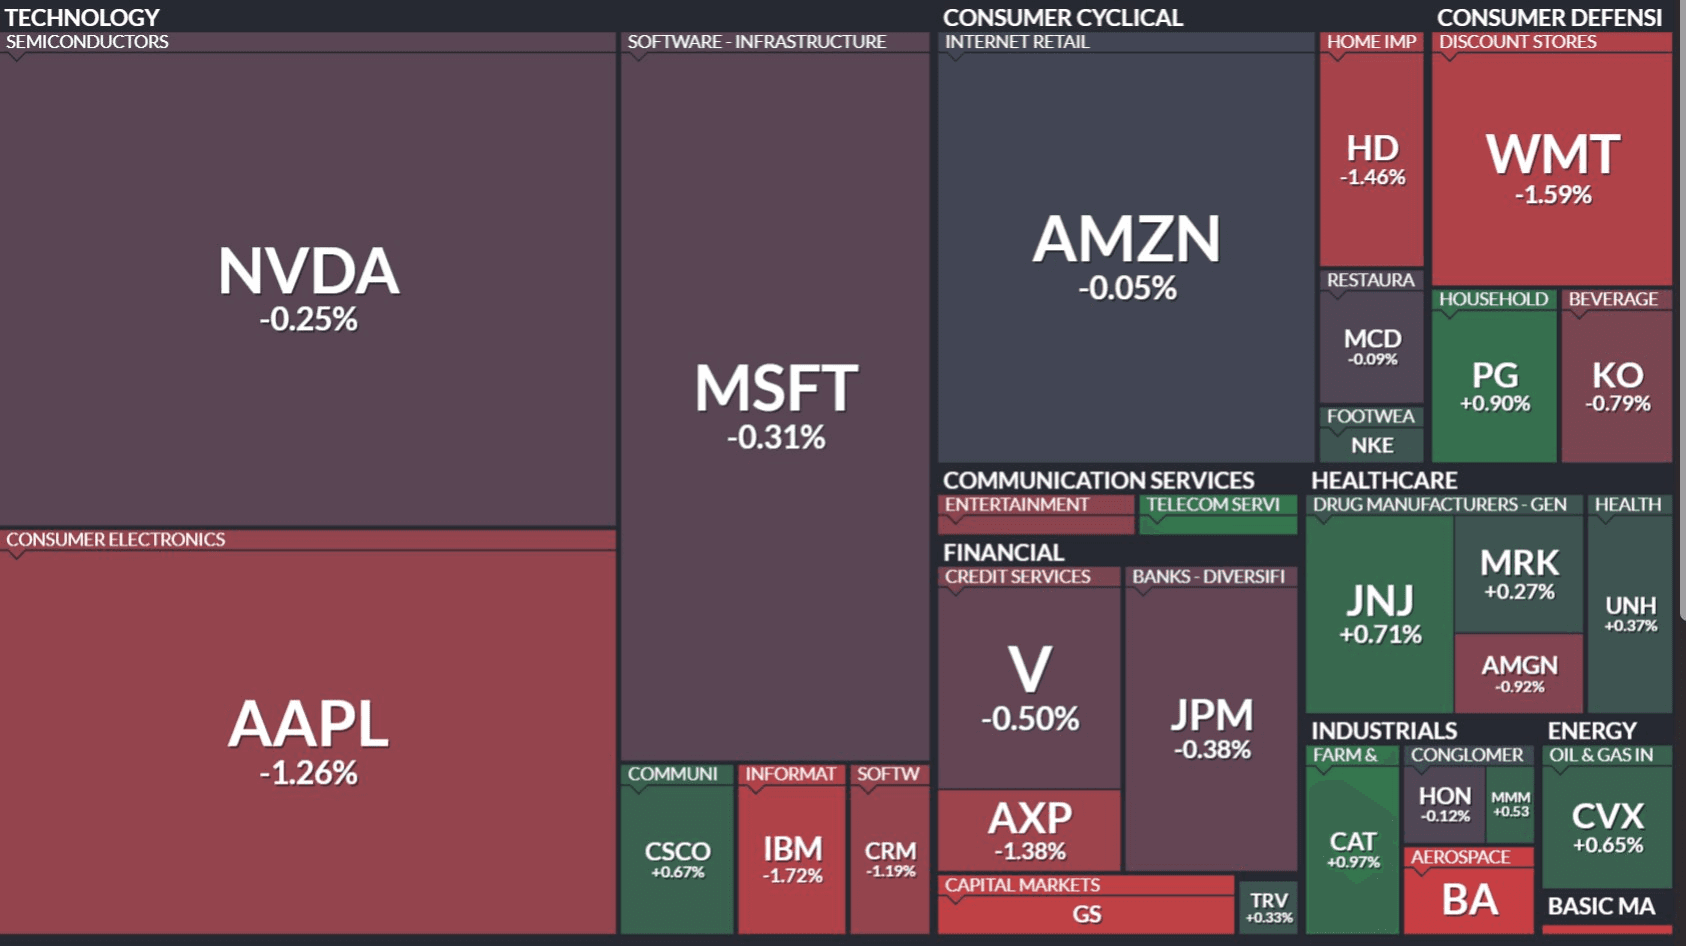The image size is (1686, 946).
Task: Open the Communication Services sector title
Action: [1098, 480]
